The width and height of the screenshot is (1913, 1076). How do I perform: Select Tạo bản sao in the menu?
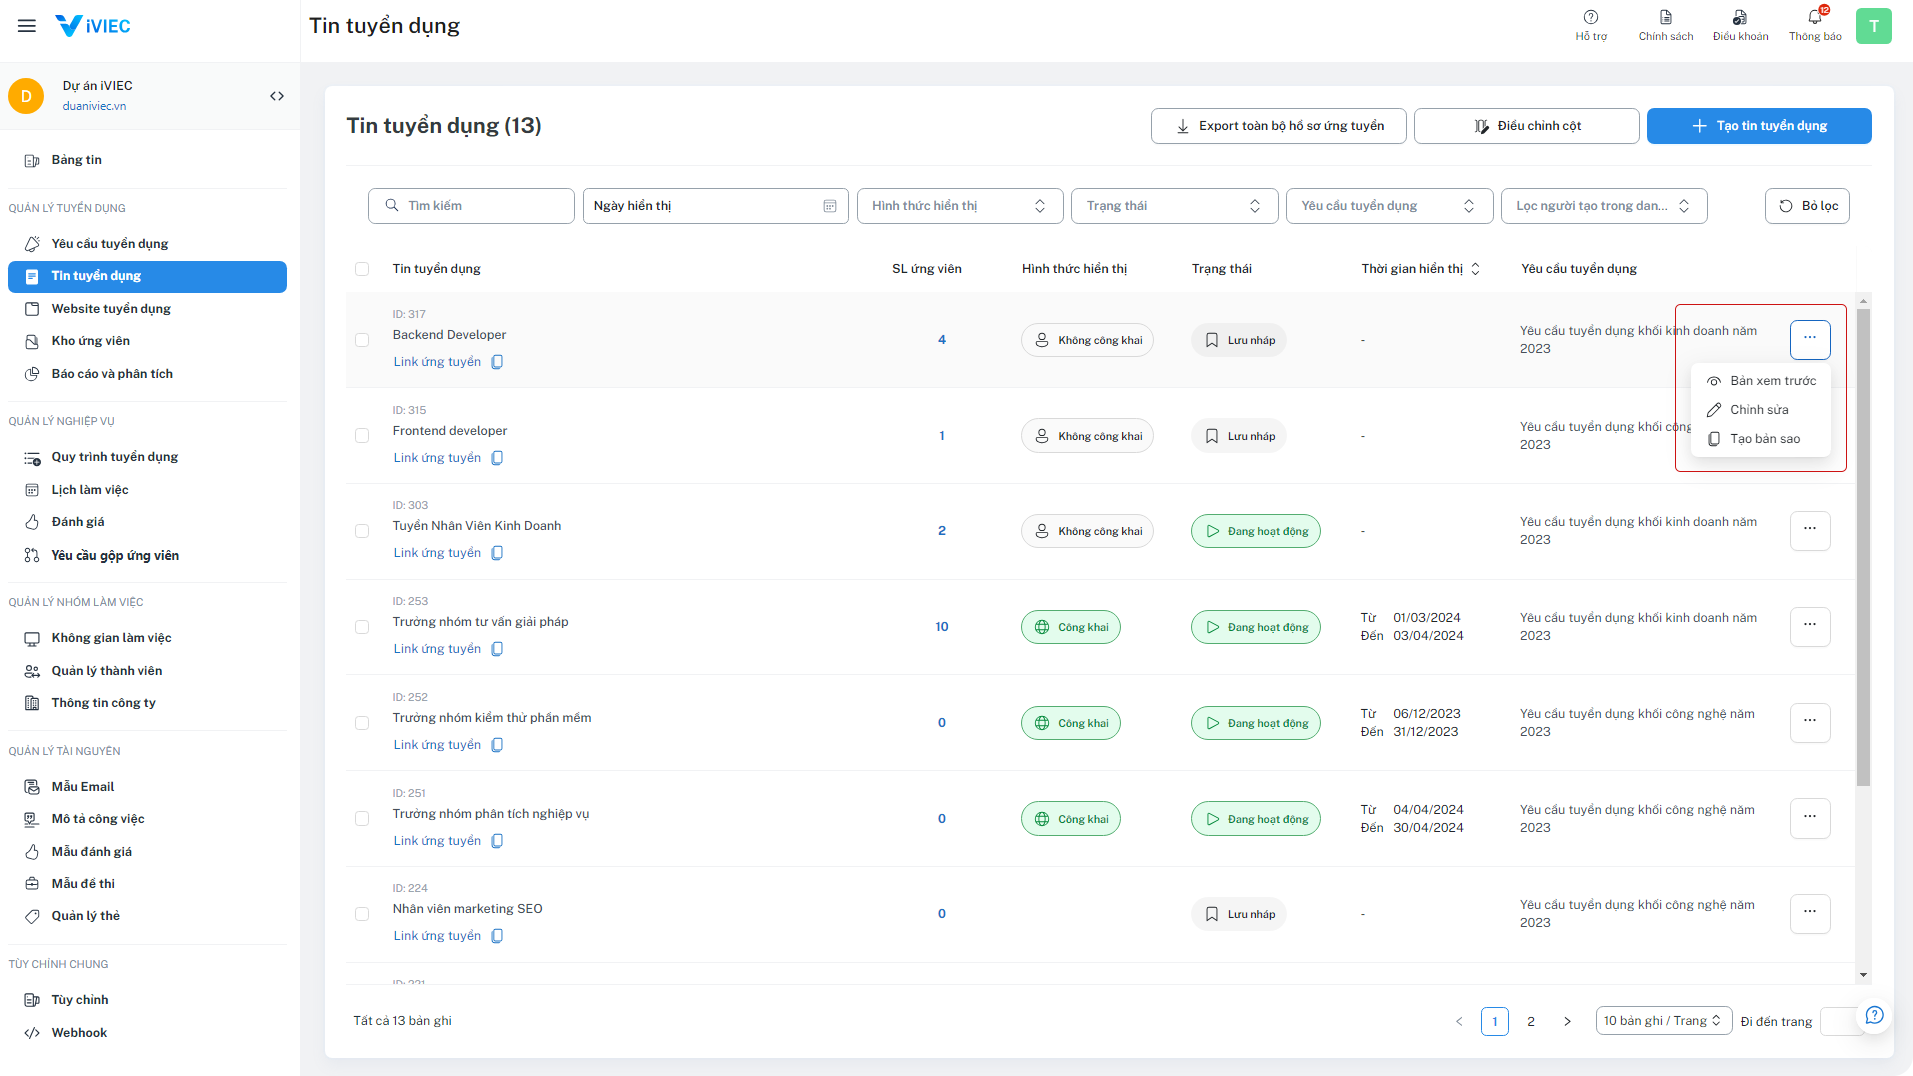click(x=1764, y=439)
